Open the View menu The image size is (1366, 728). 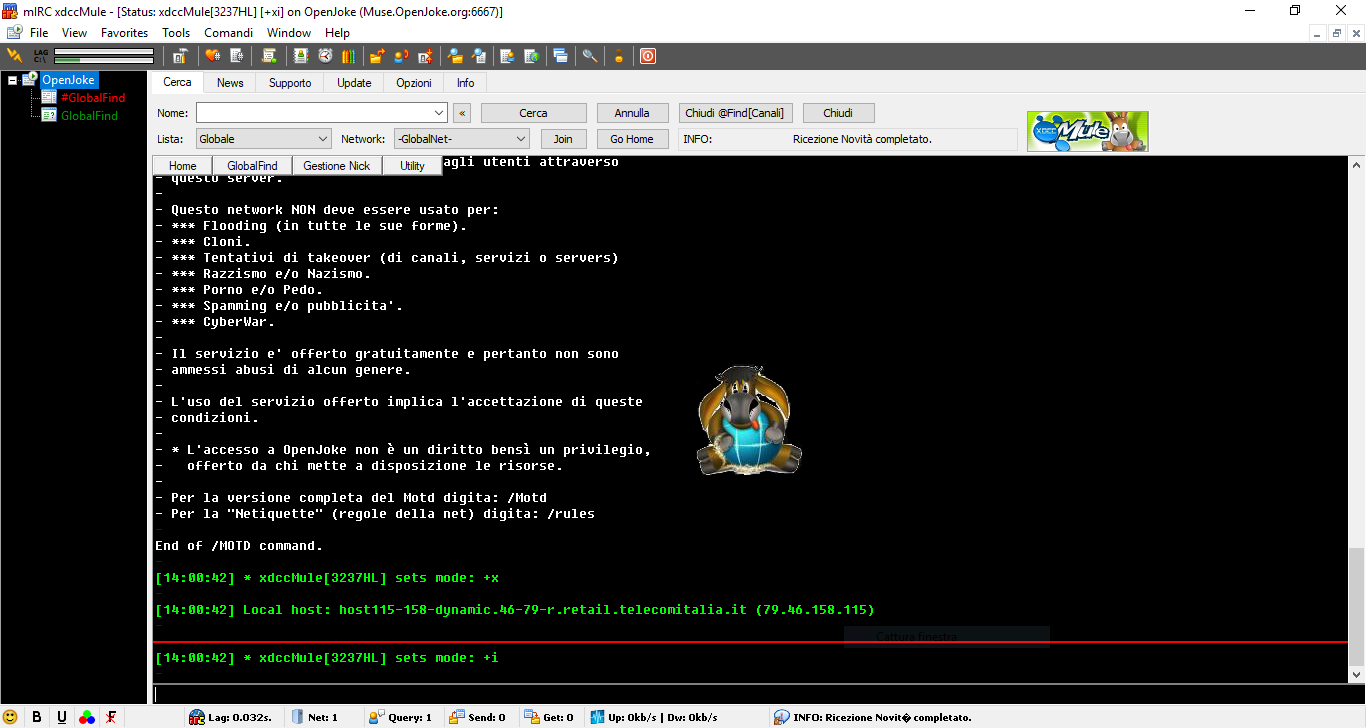tap(74, 33)
